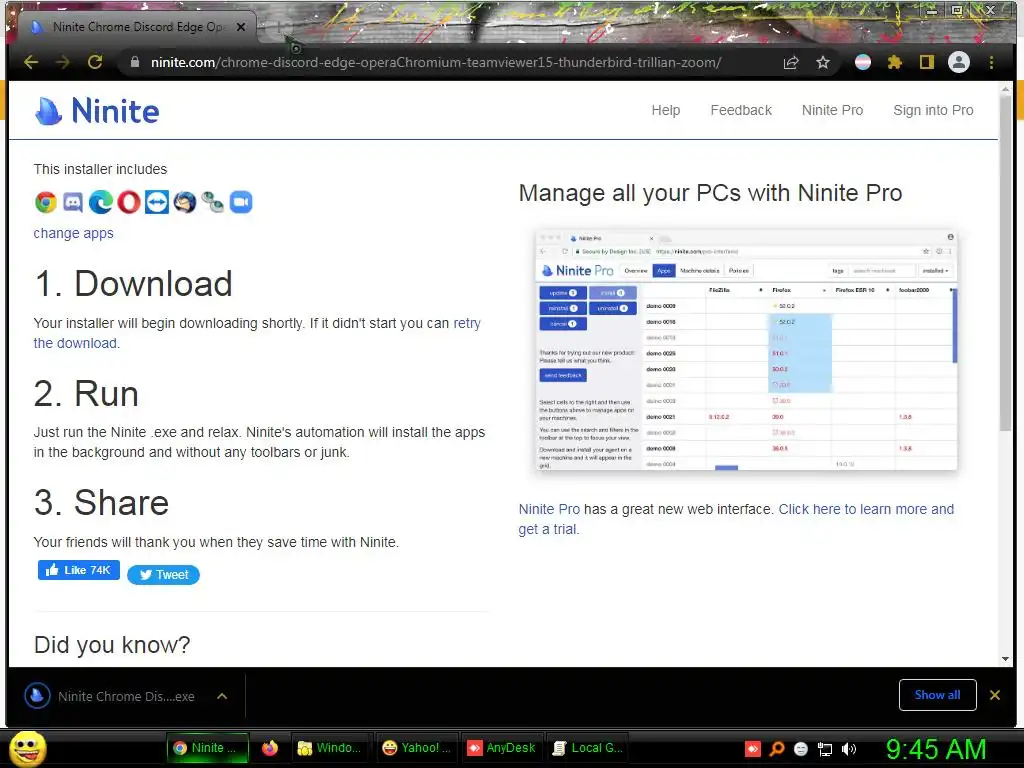Bookmark page with the star icon
This screenshot has width=1024, height=768.
[x=823, y=63]
